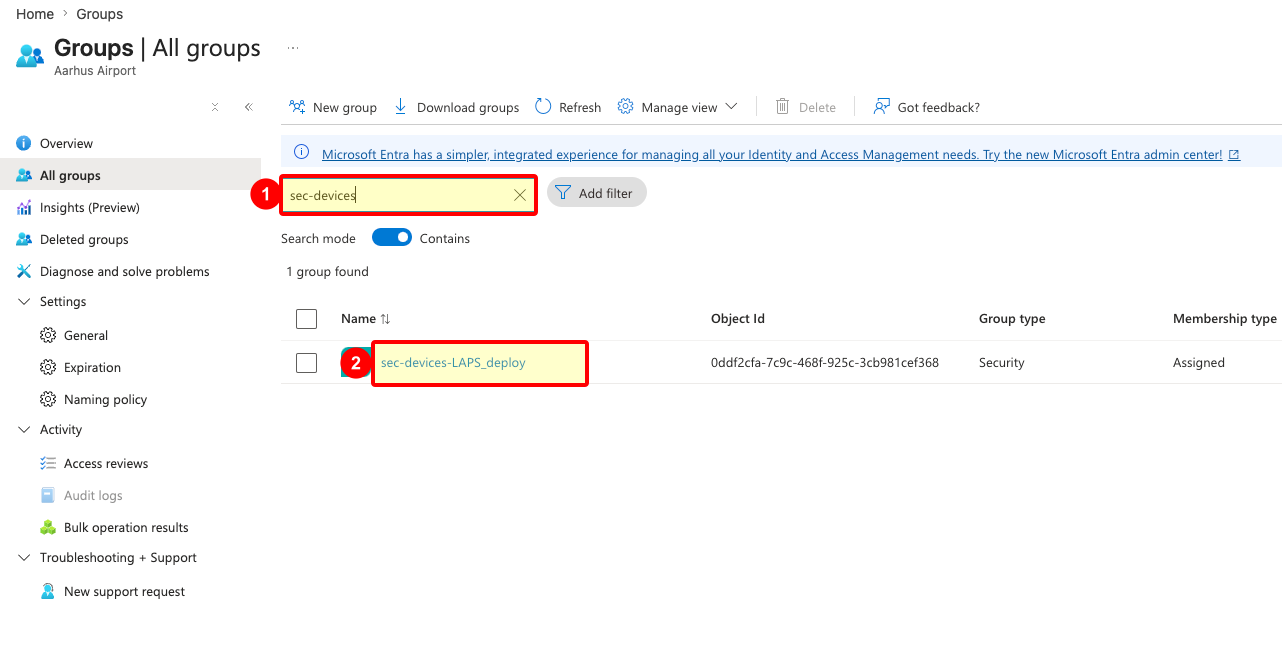The width and height of the screenshot is (1282, 658).
Task: Collapse the Troubleshooting + Support chevron
Action: [24, 557]
